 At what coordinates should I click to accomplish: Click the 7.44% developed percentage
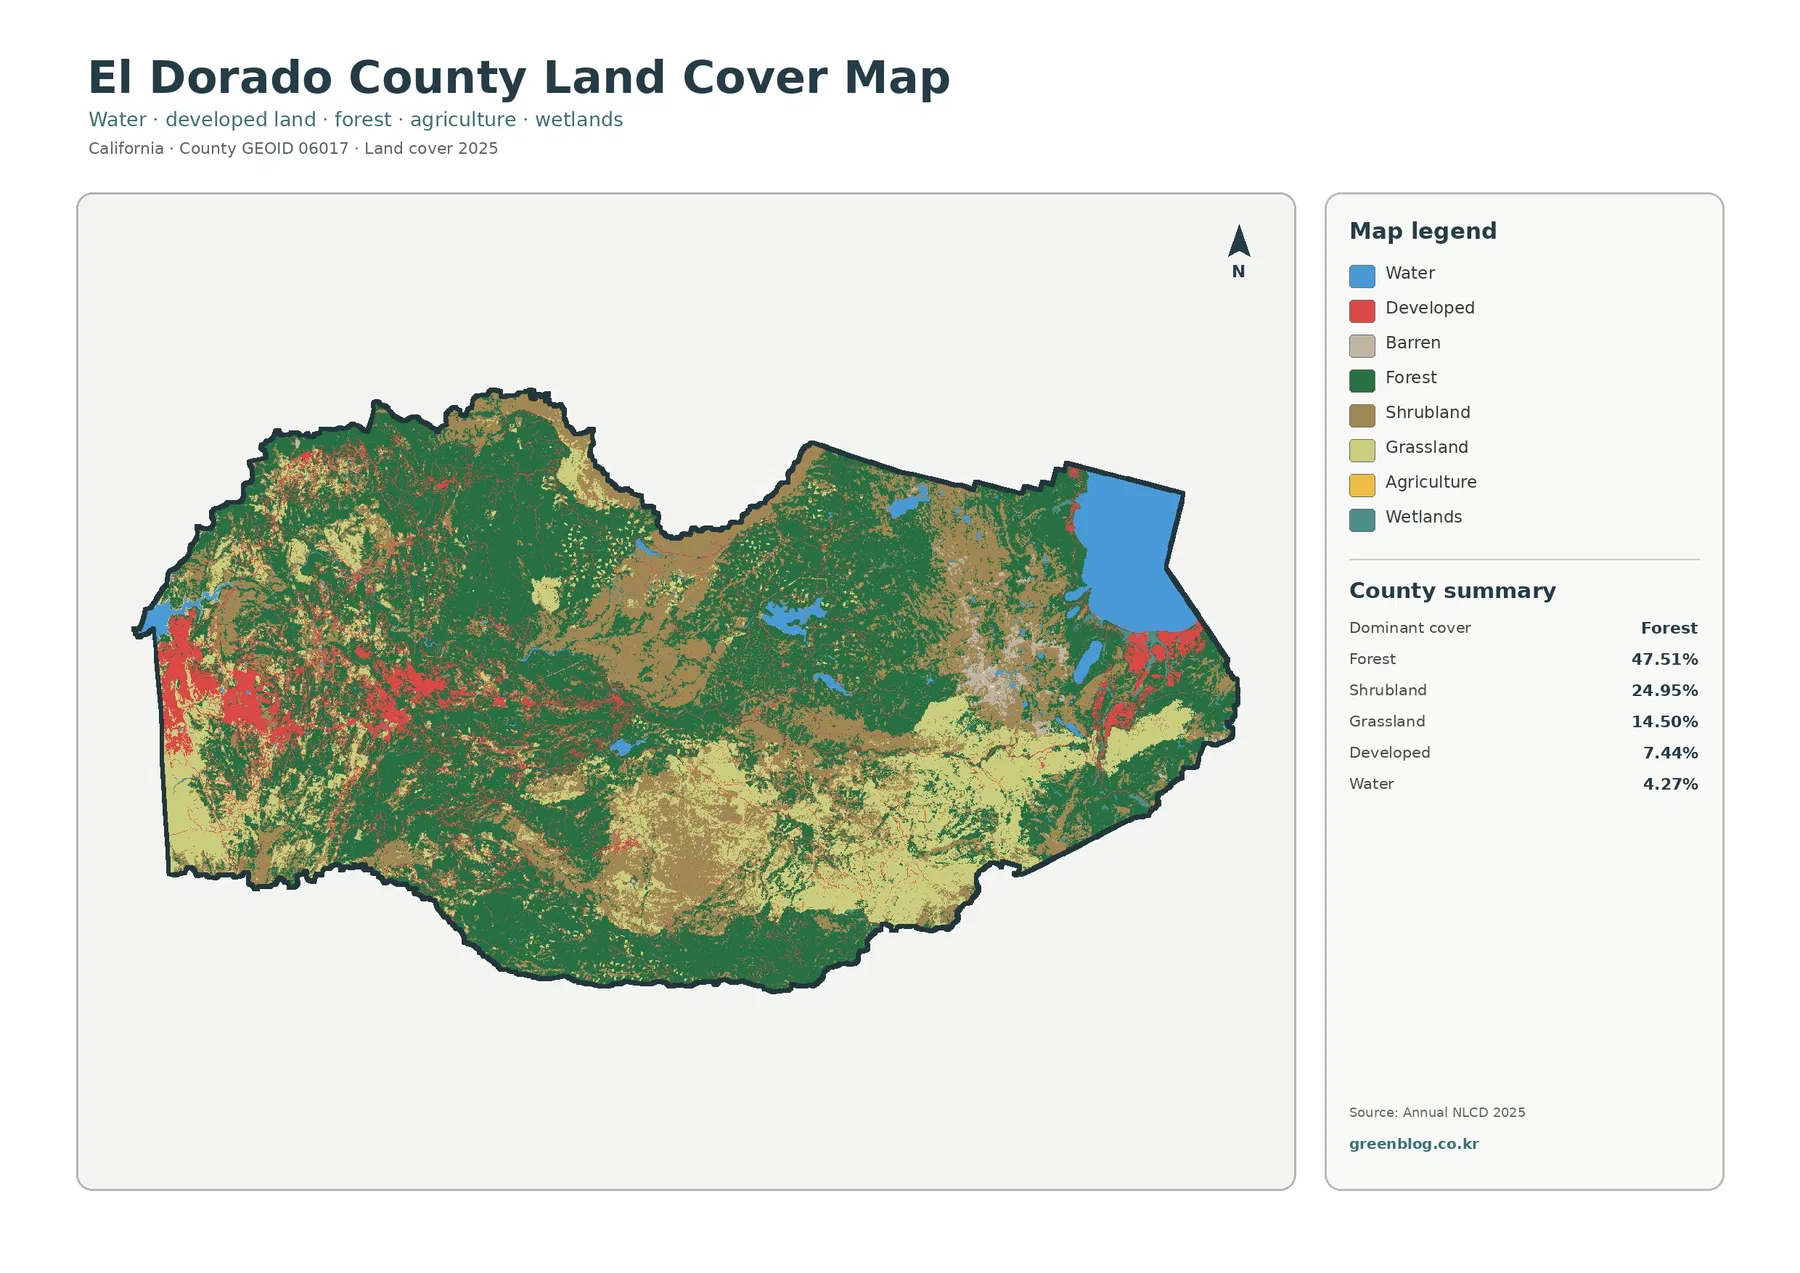[x=1670, y=752]
